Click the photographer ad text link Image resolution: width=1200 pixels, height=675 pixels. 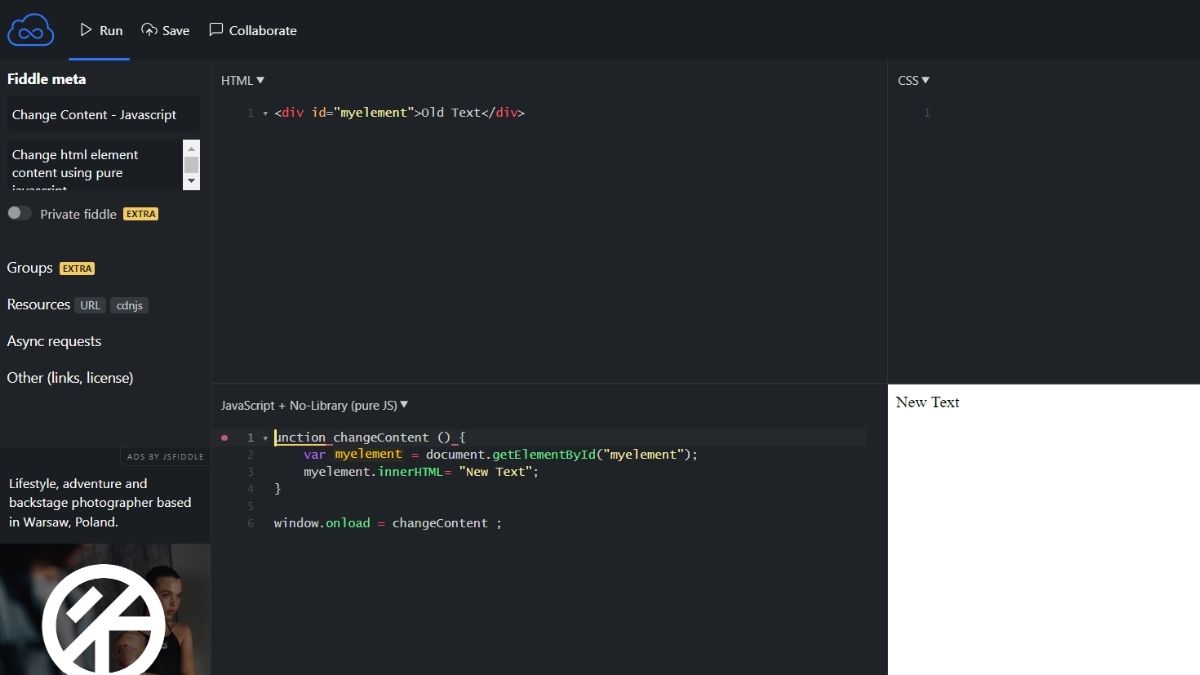click(x=100, y=503)
